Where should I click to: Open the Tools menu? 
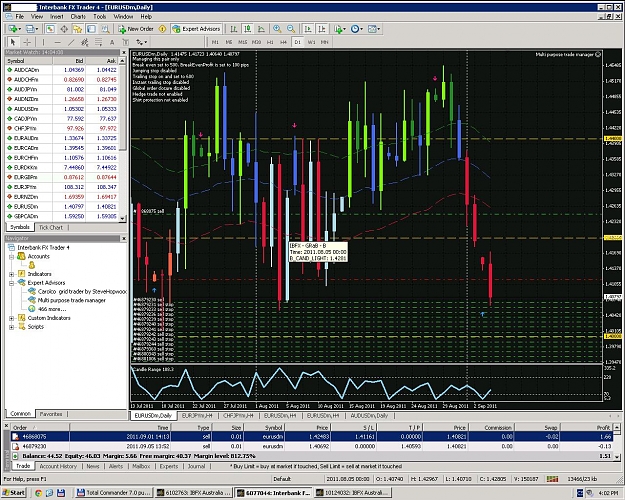coord(100,17)
